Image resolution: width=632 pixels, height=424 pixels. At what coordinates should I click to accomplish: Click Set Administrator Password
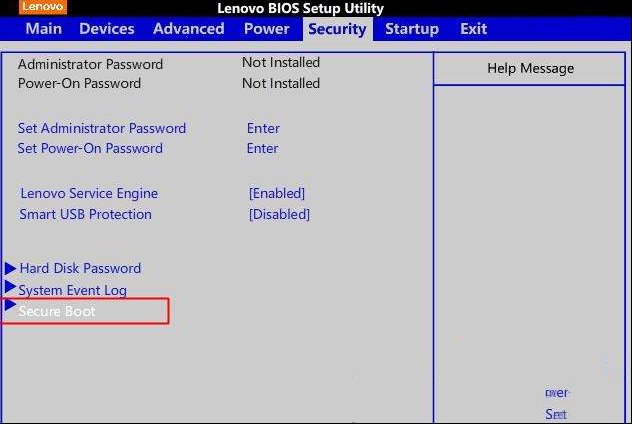(102, 128)
